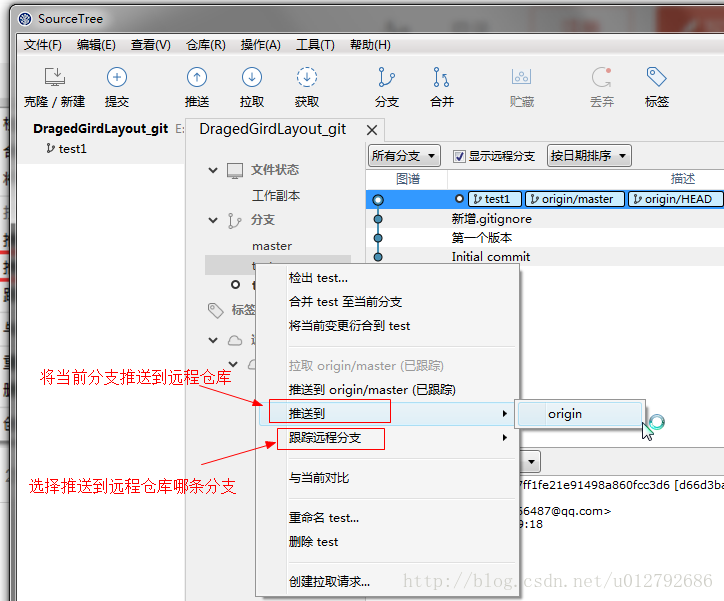Choose 将当前变更衍合到 test

tap(387, 326)
